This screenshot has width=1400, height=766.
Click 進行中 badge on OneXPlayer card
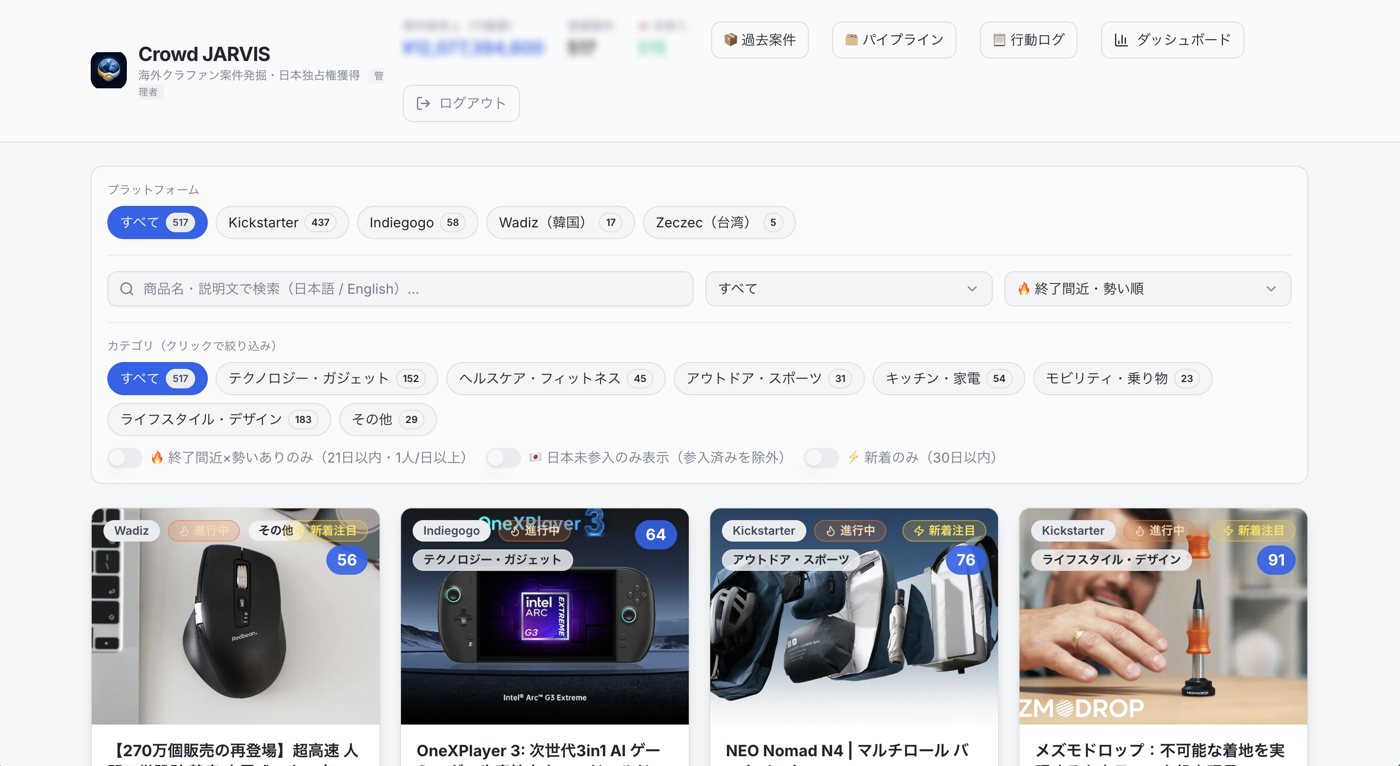533,530
